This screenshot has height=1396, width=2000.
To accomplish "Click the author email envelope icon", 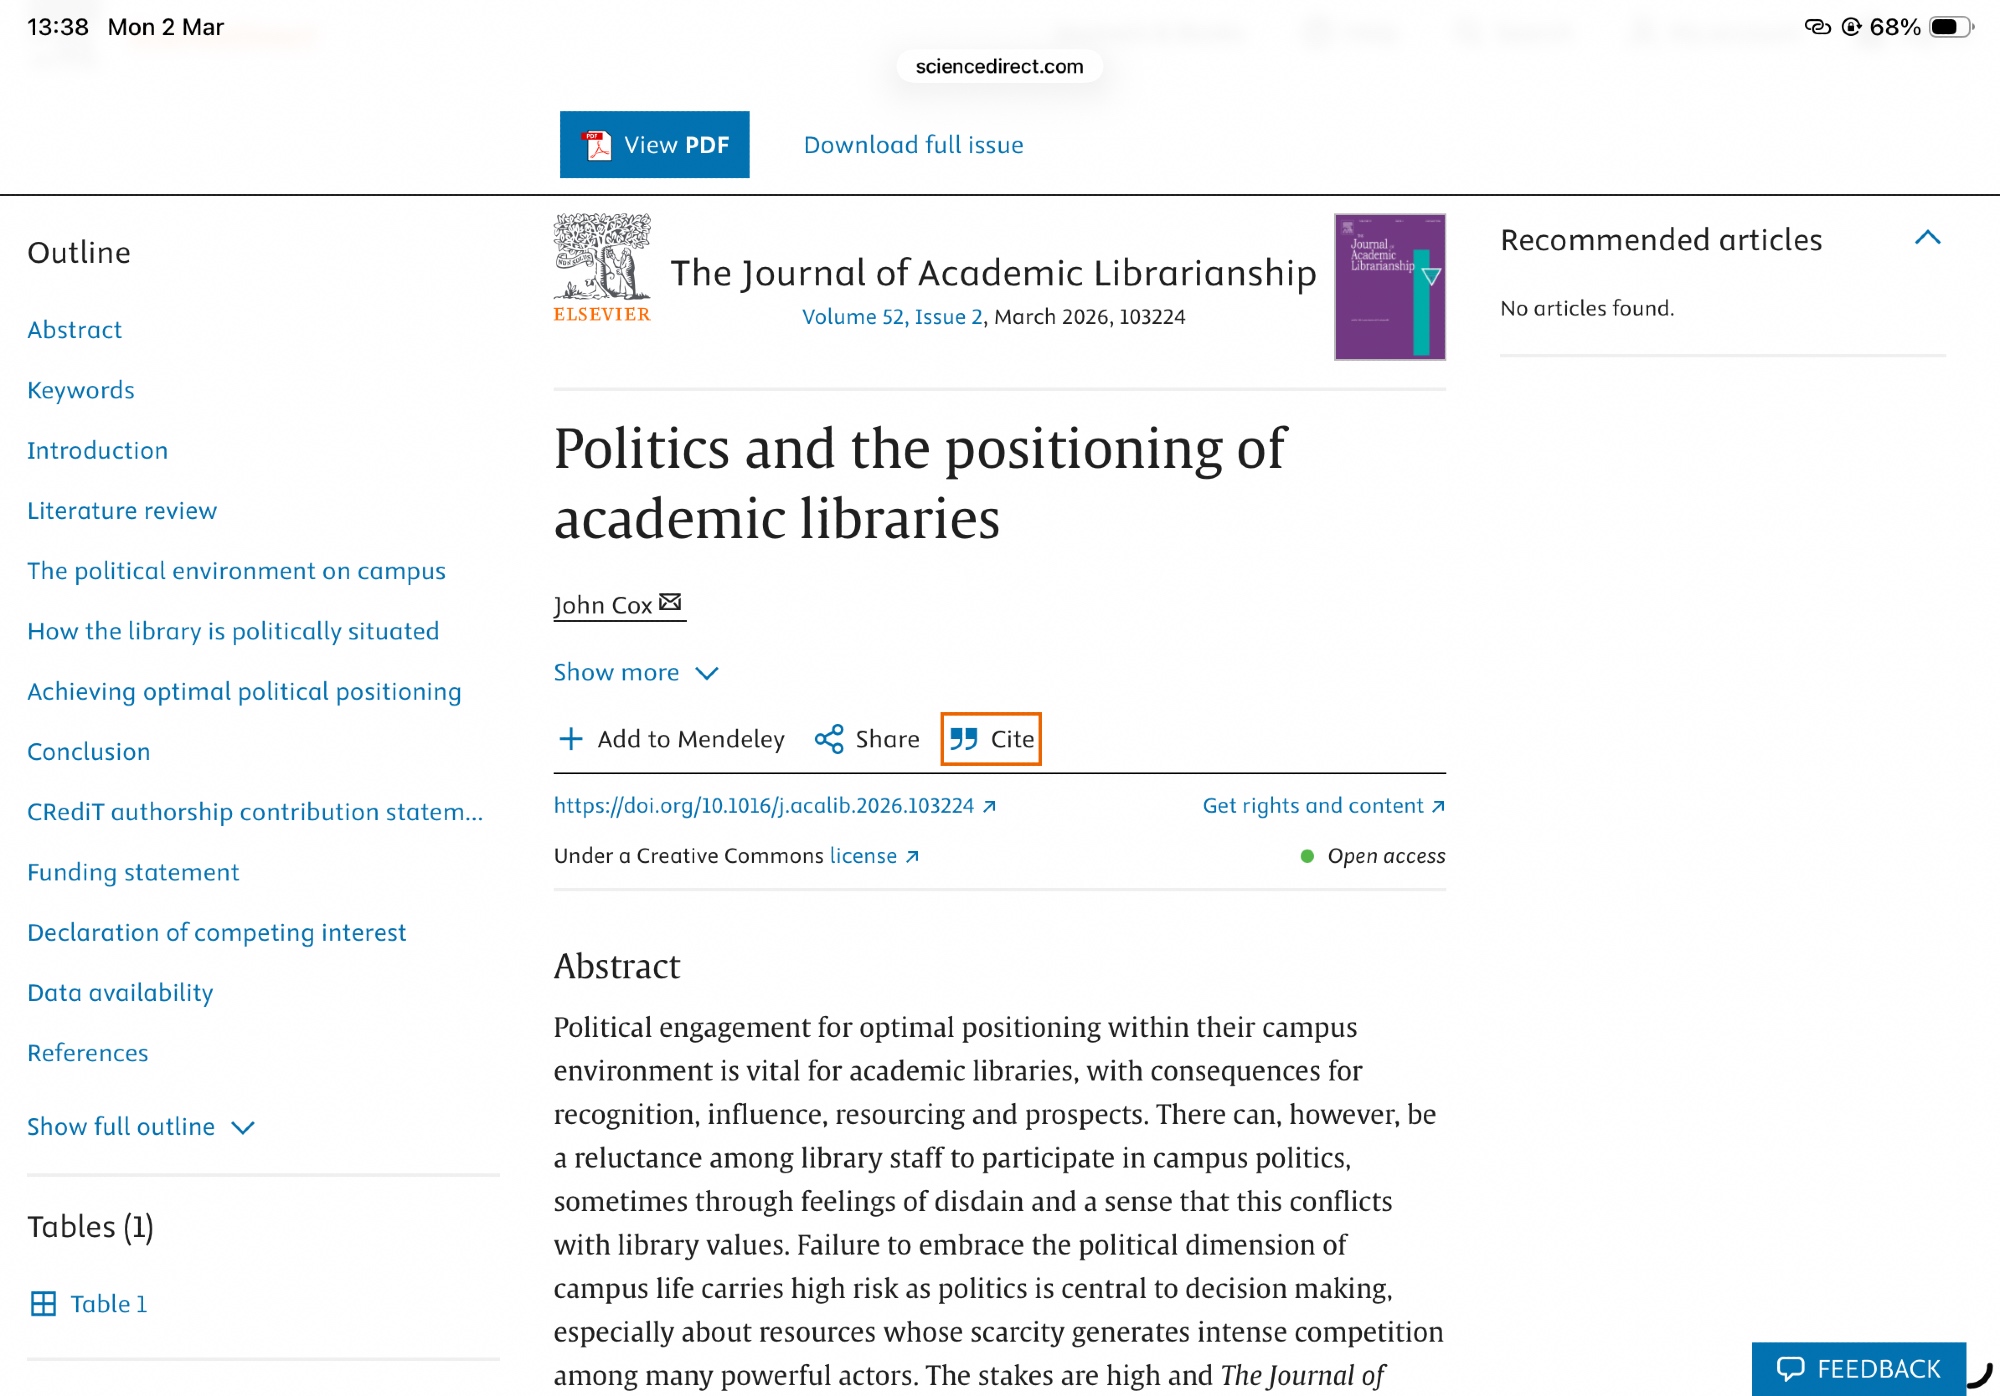I will (671, 602).
